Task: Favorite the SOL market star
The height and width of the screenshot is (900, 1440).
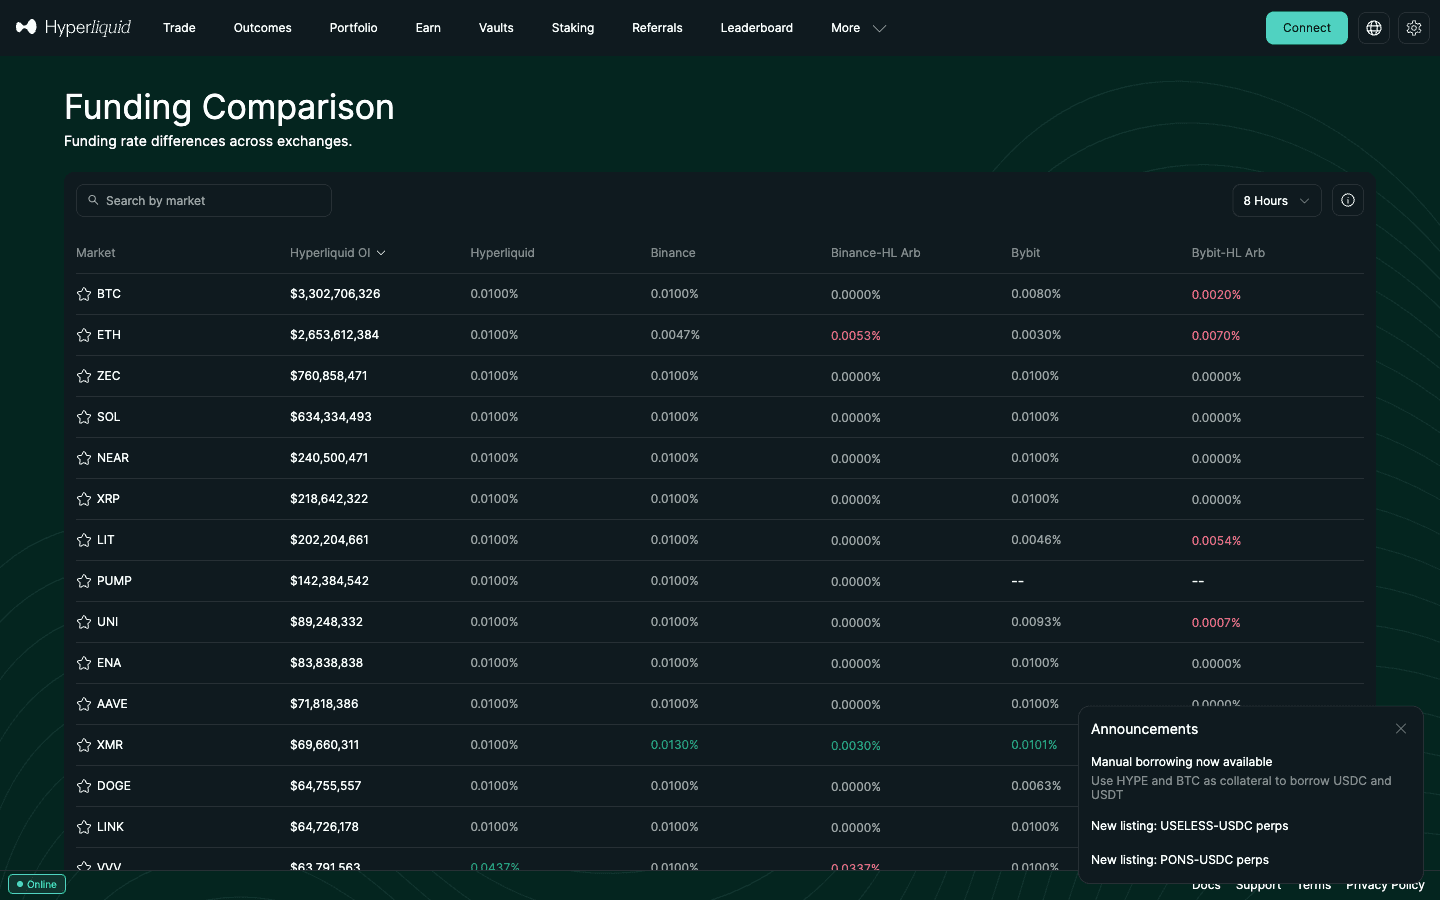Action: [x=84, y=417]
